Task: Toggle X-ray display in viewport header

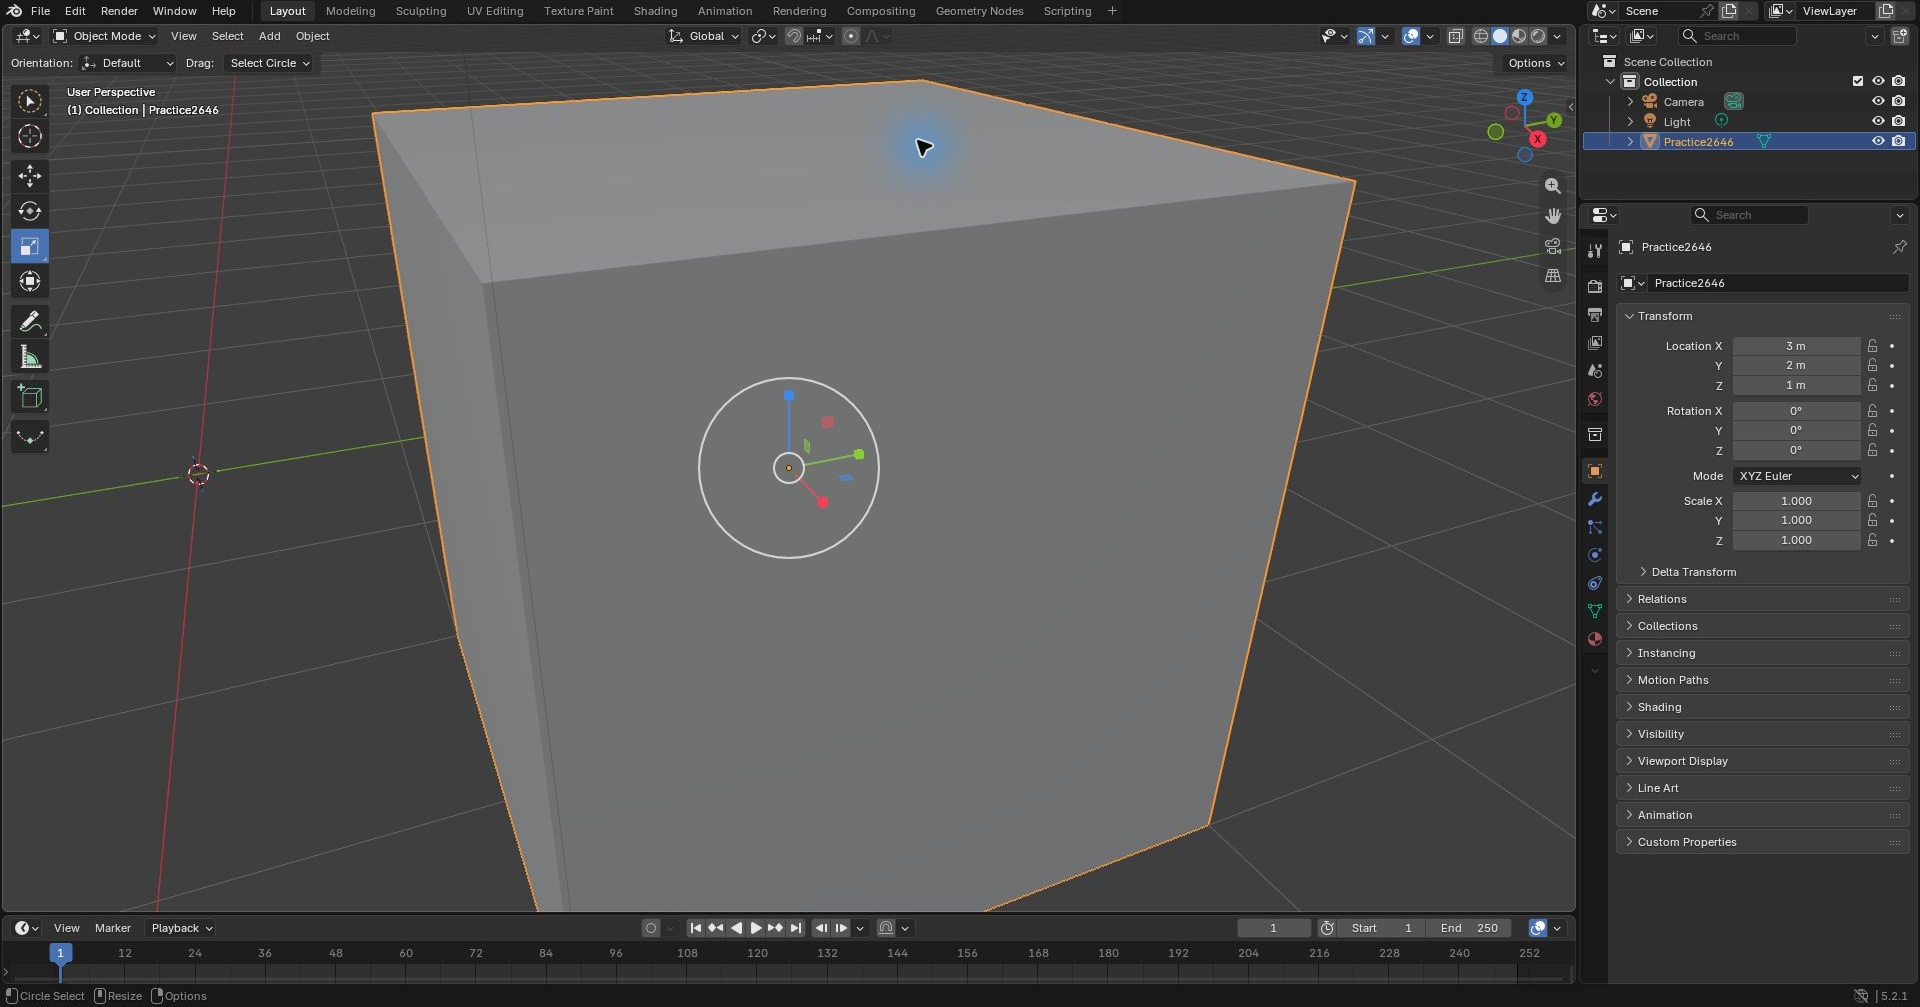Action: click(x=1456, y=36)
